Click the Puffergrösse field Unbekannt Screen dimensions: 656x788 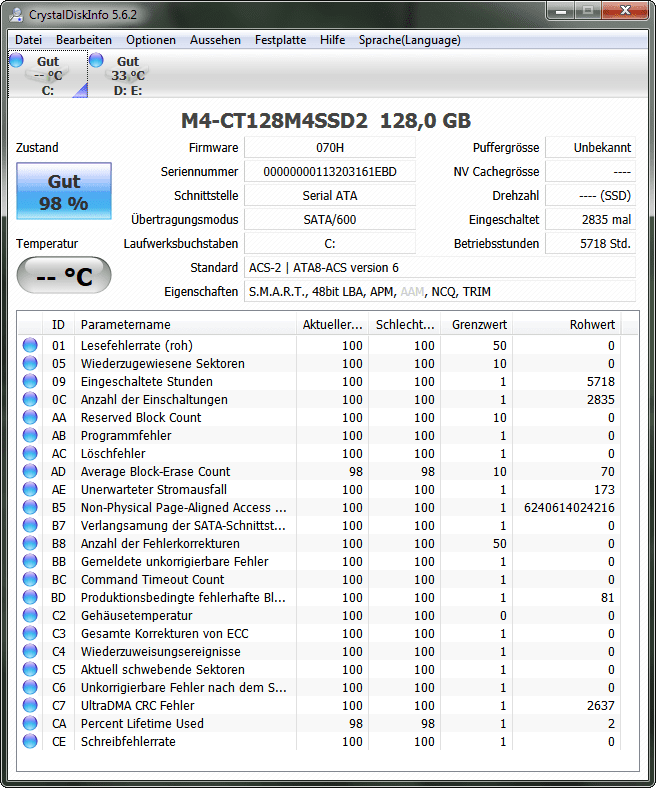pos(591,148)
